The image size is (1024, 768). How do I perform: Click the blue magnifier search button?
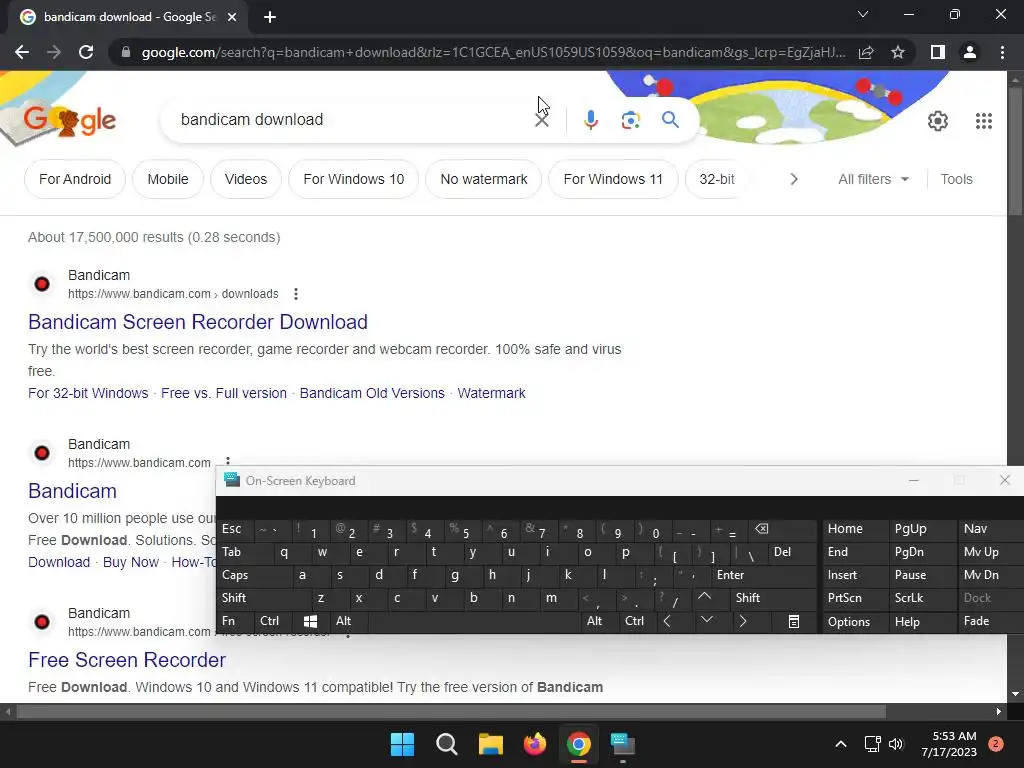(x=670, y=120)
